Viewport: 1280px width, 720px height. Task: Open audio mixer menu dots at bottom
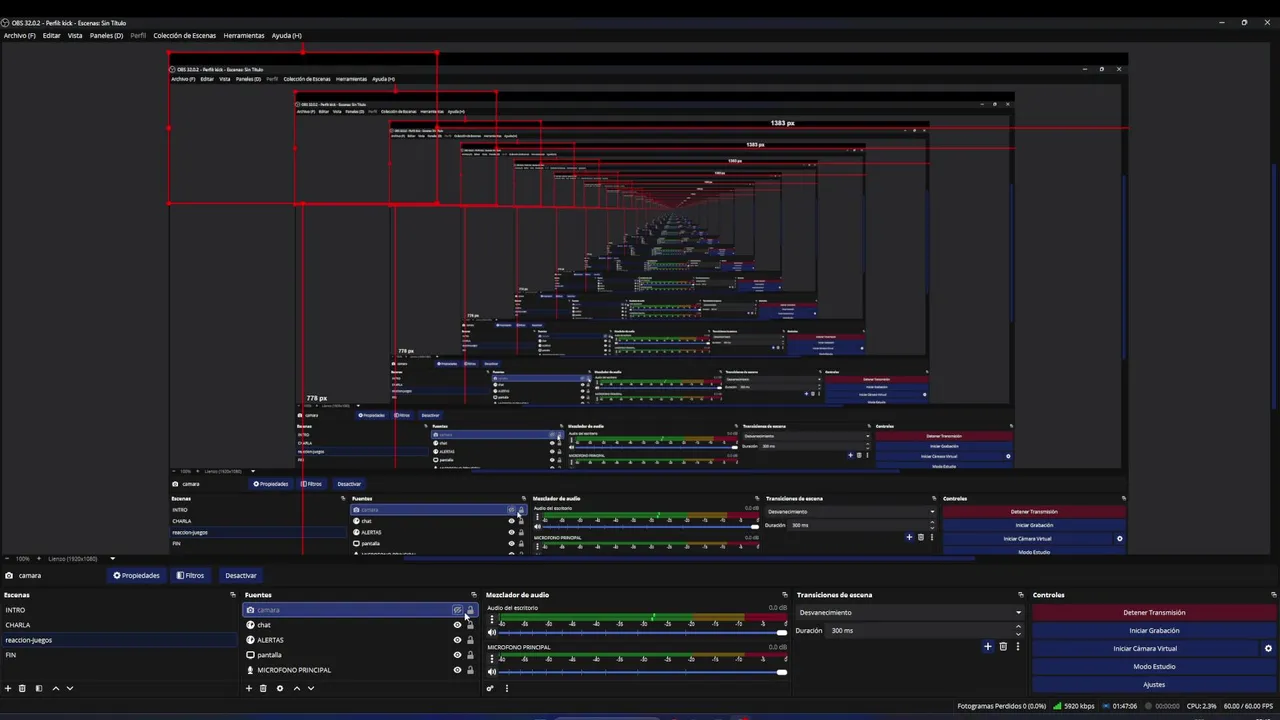pyautogui.click(x=507, y=688)
